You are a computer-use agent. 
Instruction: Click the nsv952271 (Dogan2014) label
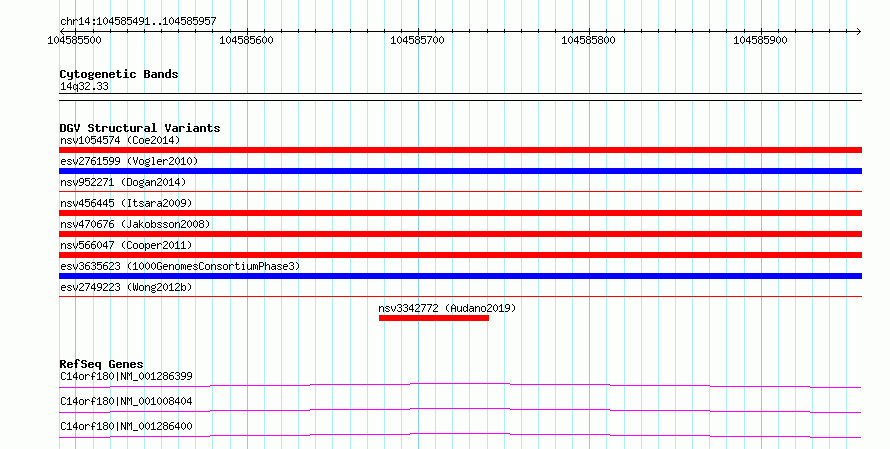(x=123, y=182)
